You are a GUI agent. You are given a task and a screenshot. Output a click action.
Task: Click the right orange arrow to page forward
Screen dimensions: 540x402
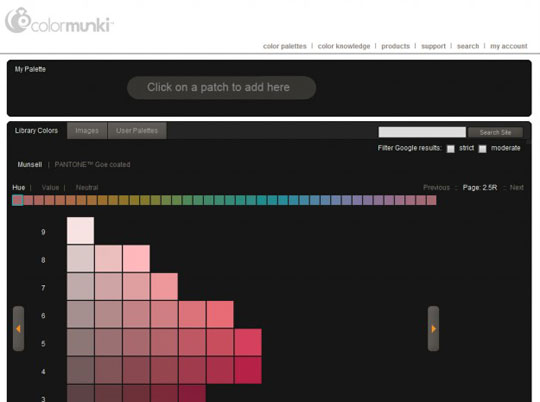[x=433, y=329]
